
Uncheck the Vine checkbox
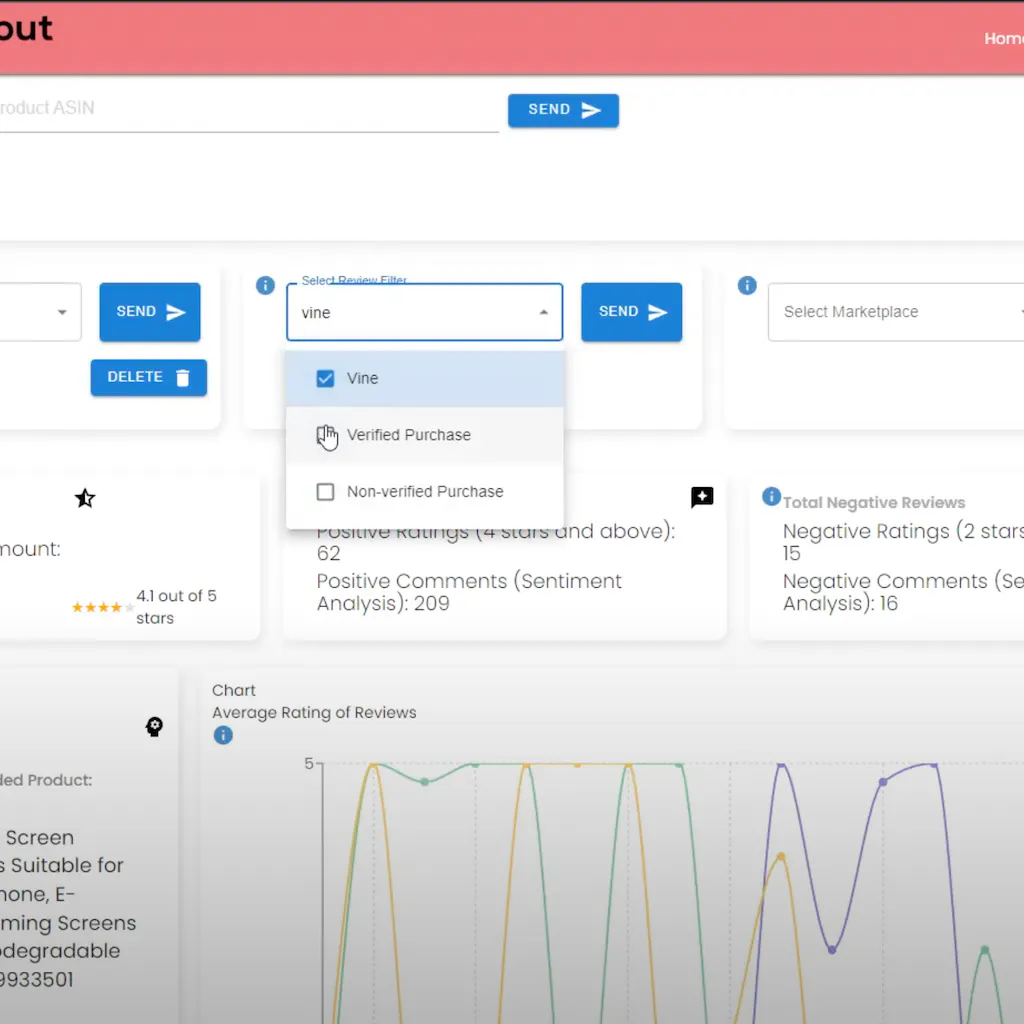[x=325, y=378]
